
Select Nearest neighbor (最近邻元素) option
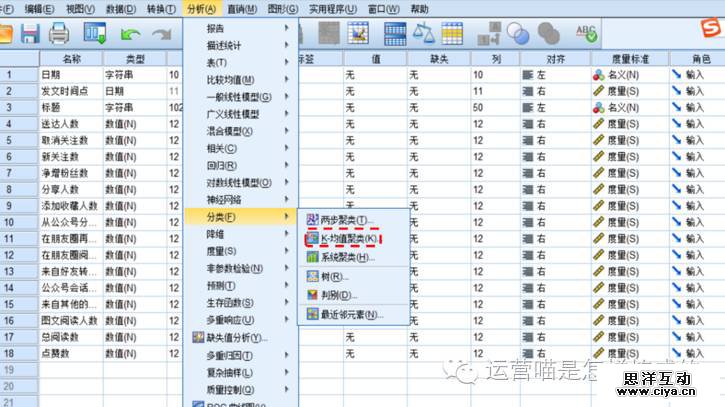[354, 314]
